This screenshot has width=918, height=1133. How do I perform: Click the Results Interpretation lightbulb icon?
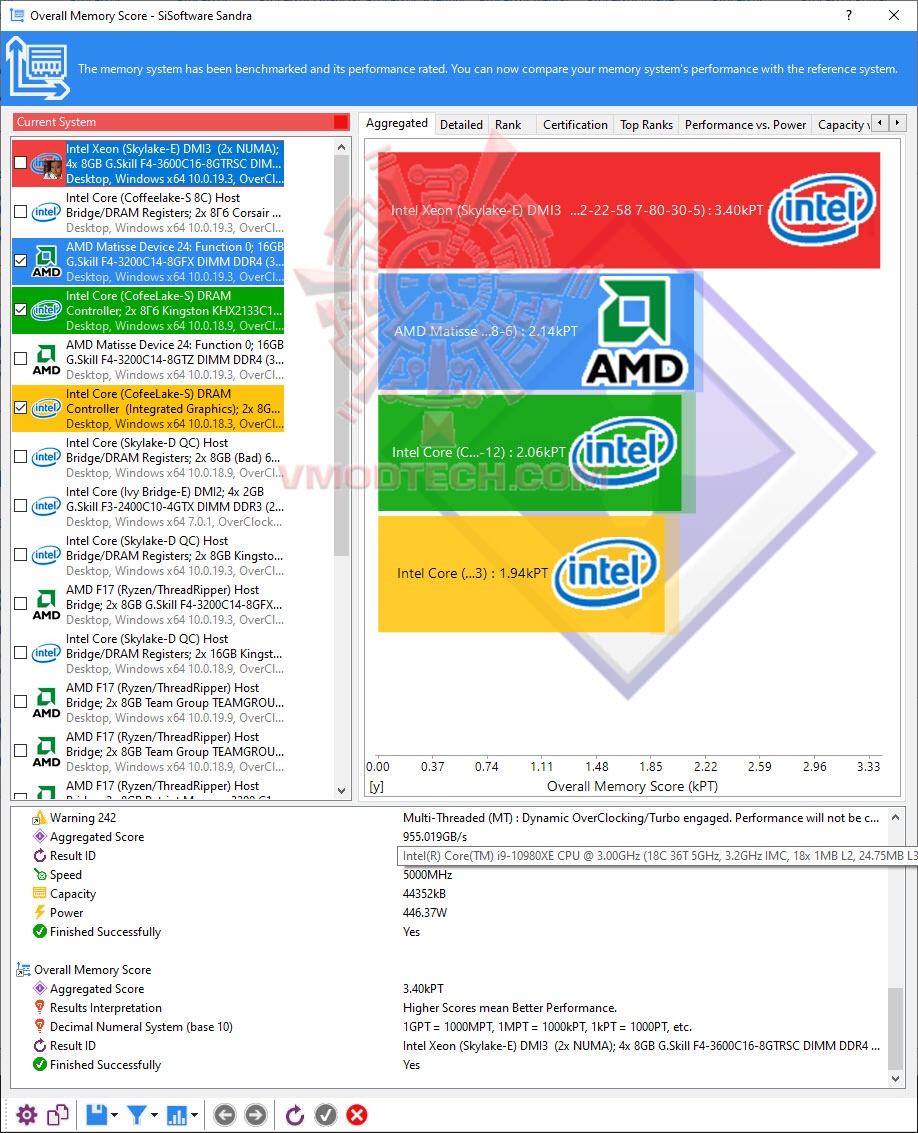(x=40, y=1007)
